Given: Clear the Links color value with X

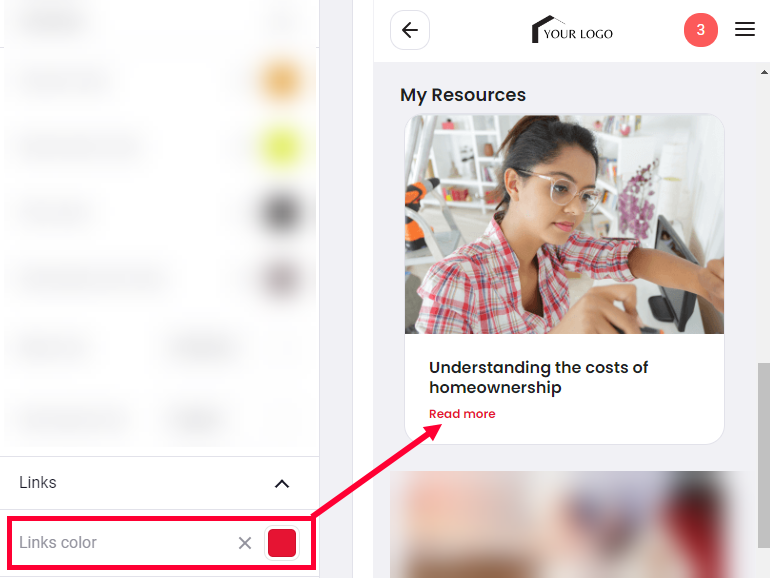Looking at the screenshot, I should pos(245,543).
